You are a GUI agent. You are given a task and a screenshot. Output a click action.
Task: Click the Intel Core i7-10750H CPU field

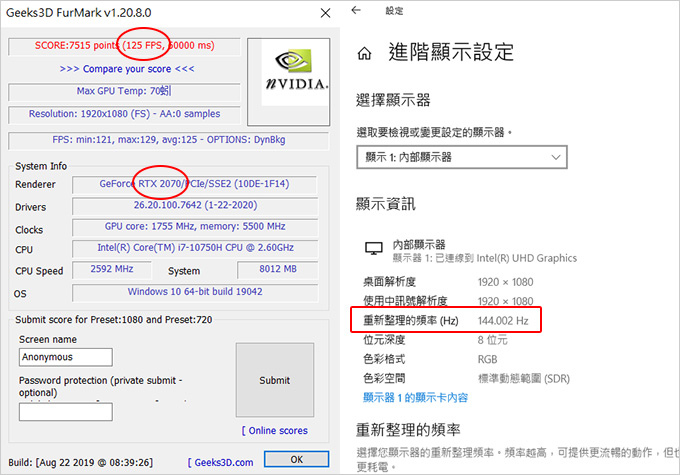195,248
